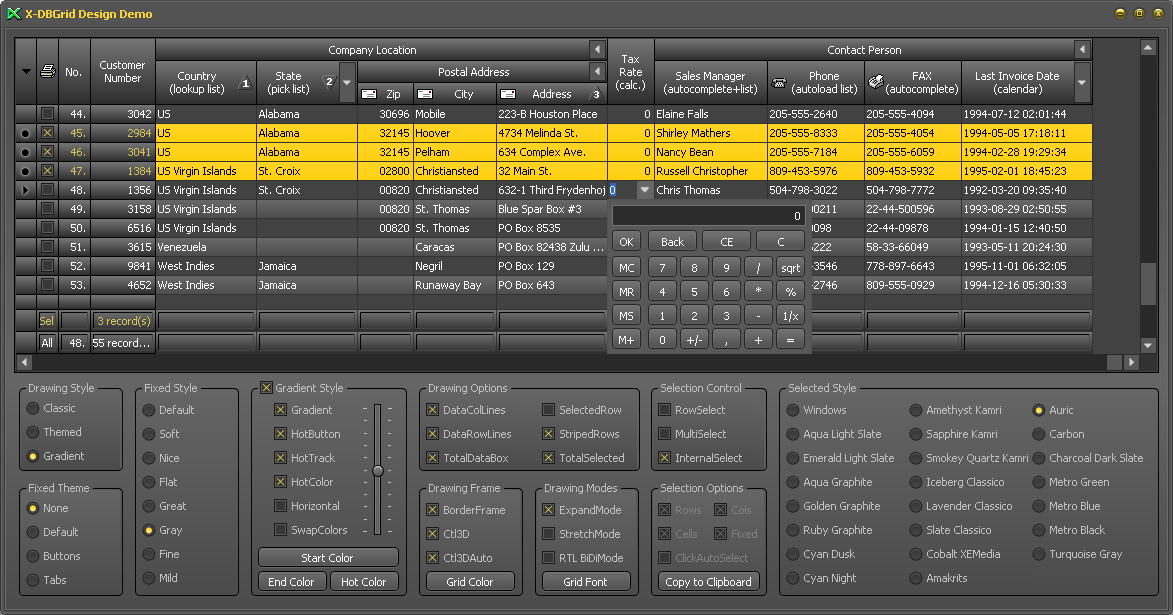The width and height of the screenshot is (1173, 615).
Task: Expand the top-left grid menu arrow
Action: click(x=26, y=71)
